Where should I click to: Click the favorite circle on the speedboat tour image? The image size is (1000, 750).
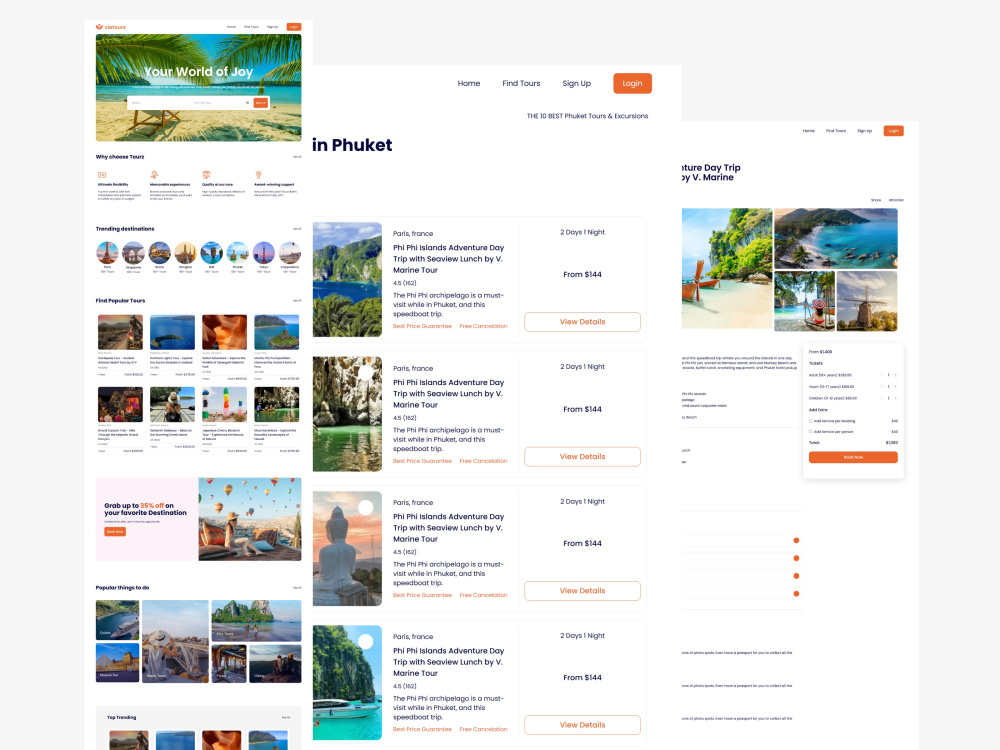[365, 642]
